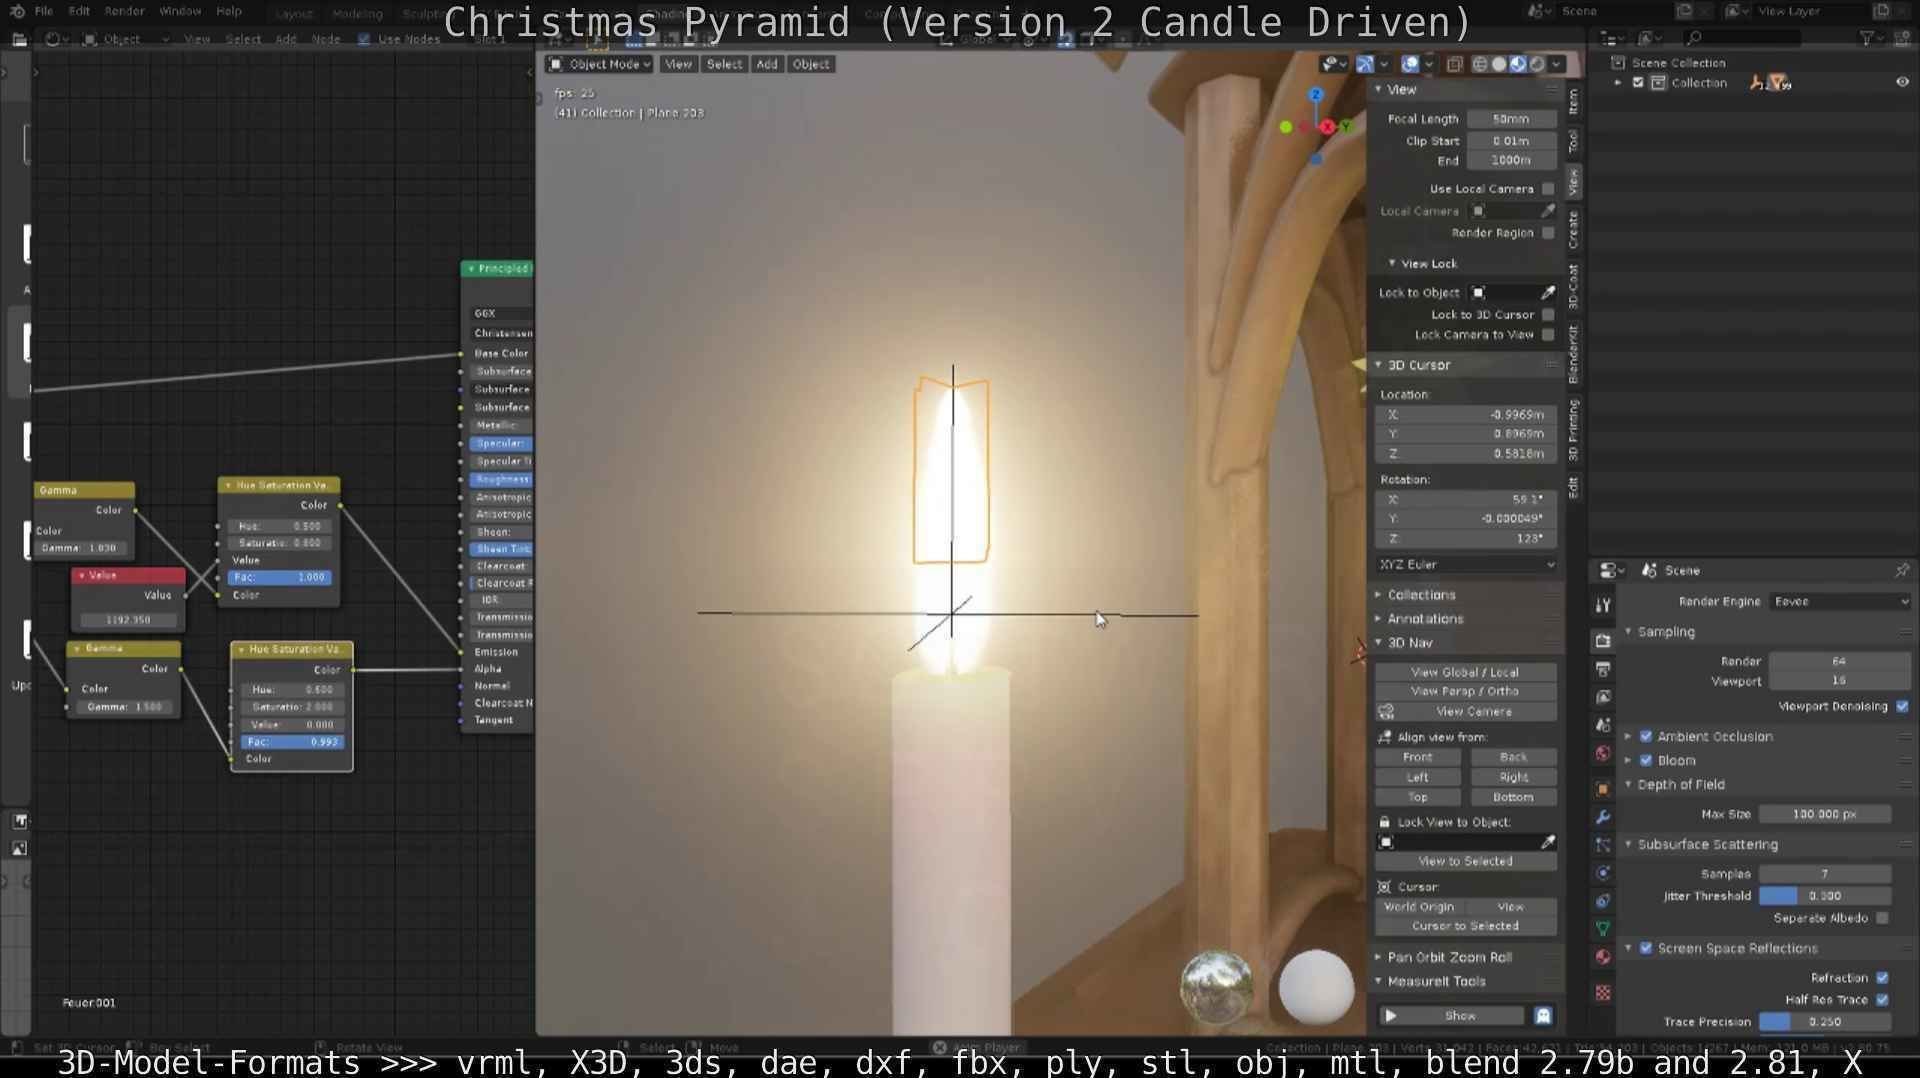Open the World properties tab icon
Image resolution: width=1920 pixels, height=1078 pixels.
1603,753
